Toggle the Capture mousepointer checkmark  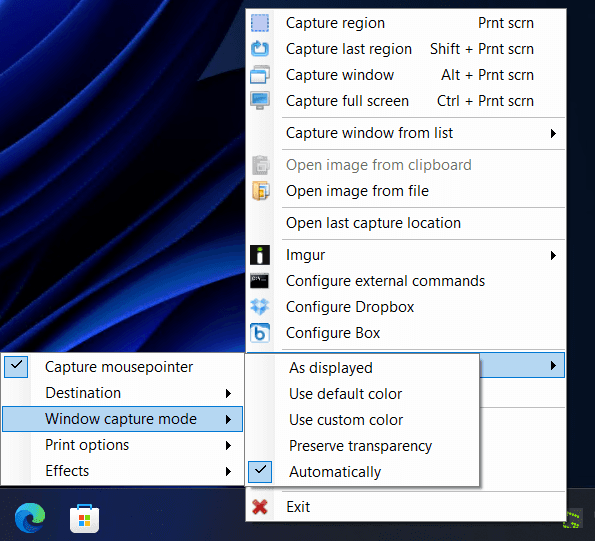click(x=16, y=367)
